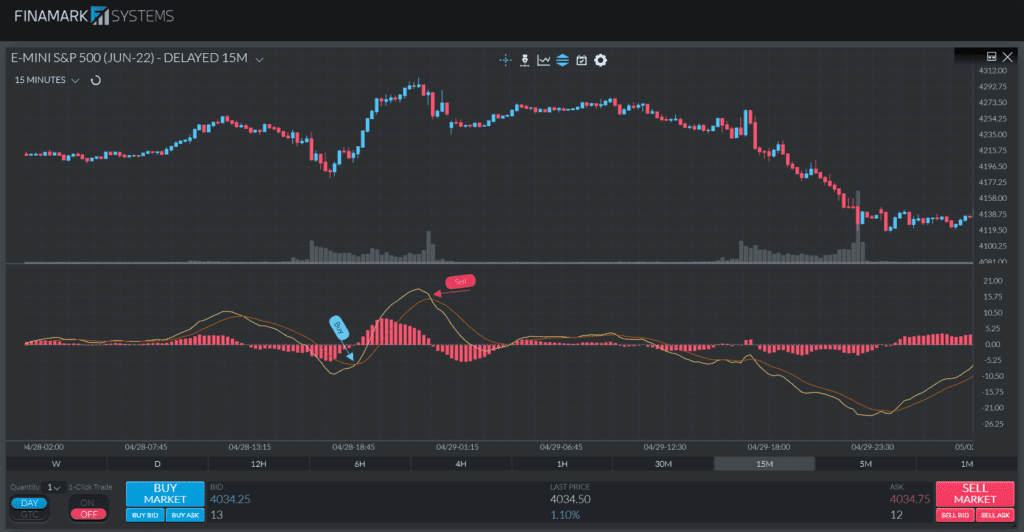Open the calendar events icon
Image resolution: width=1024 pixels, height=532 pixels.
581,60
